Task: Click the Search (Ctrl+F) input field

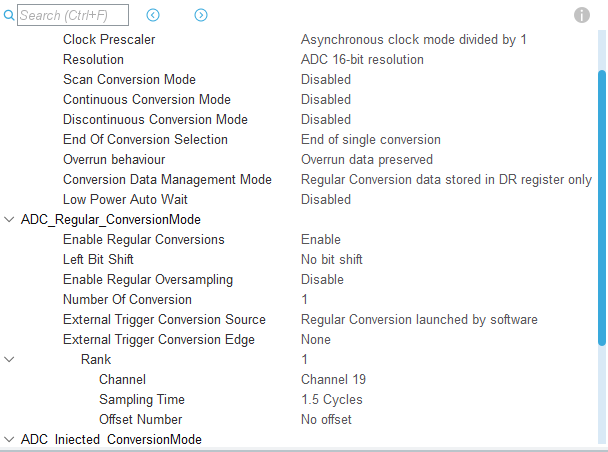Action: 73,15
